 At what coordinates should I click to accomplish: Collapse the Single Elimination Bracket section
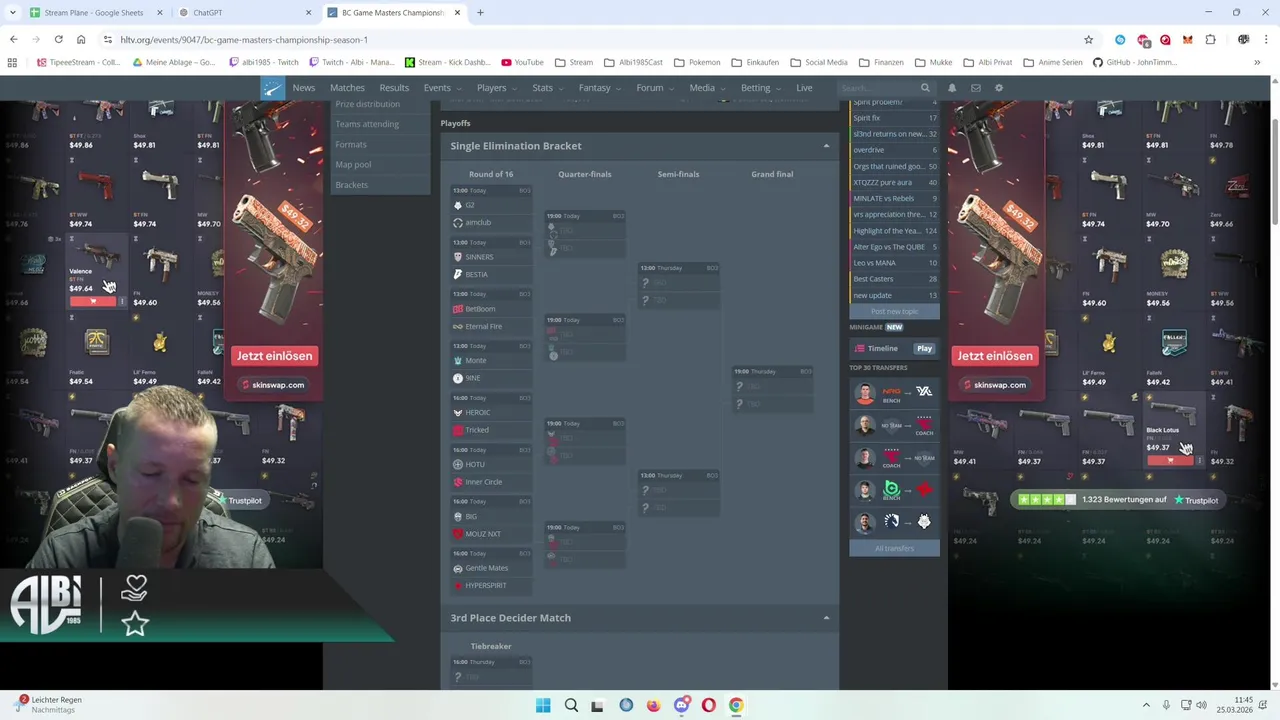(826, 146)
